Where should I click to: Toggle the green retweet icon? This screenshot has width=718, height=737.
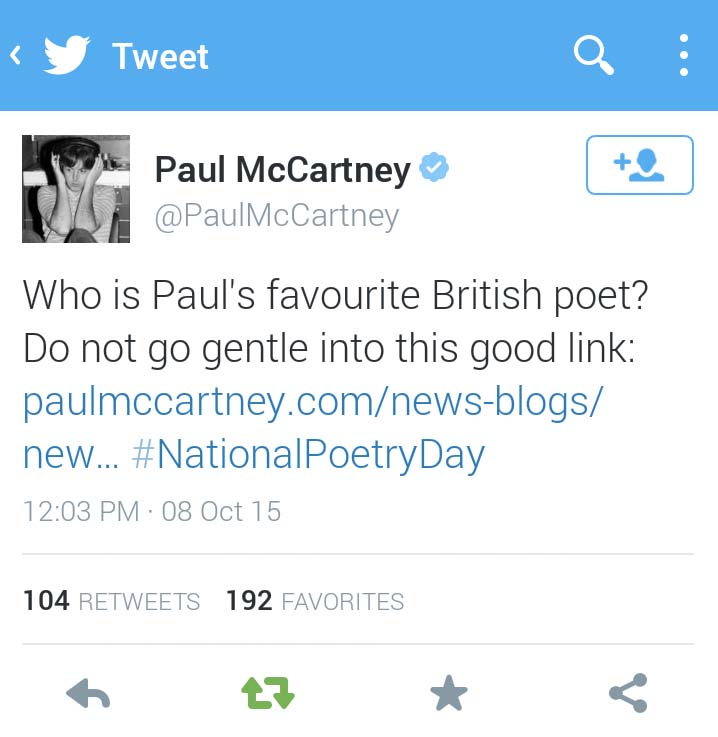268,693
